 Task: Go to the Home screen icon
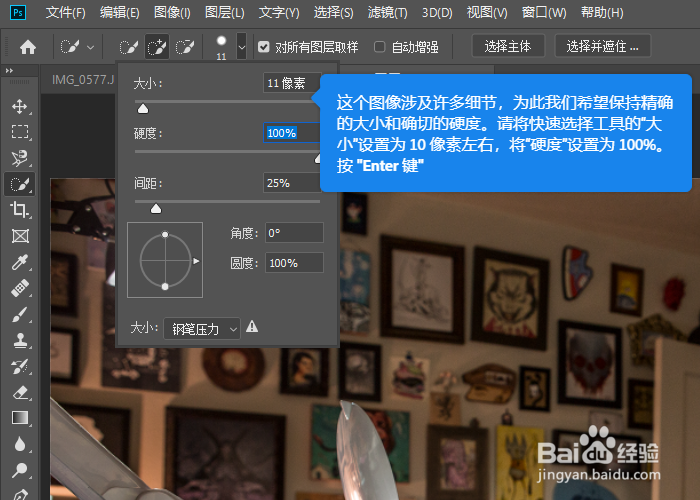[28, 46]
